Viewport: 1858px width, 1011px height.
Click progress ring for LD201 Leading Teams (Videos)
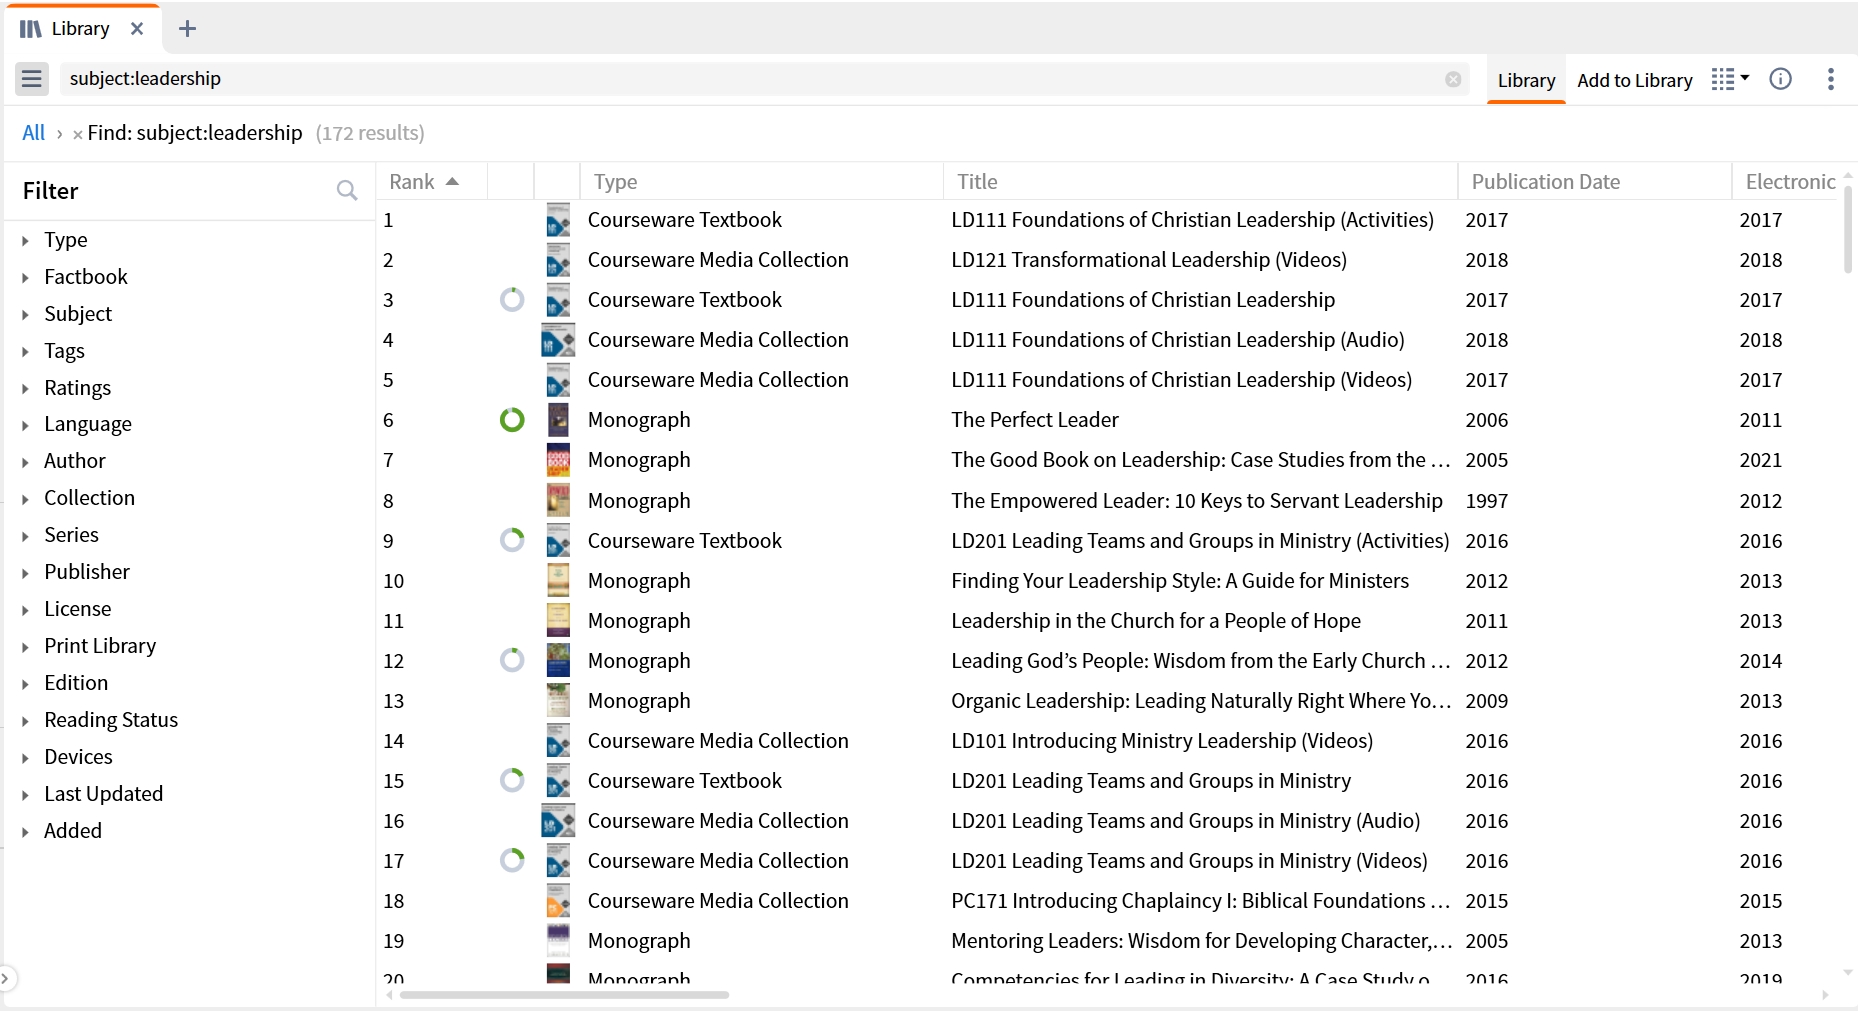tap(512, 861)
